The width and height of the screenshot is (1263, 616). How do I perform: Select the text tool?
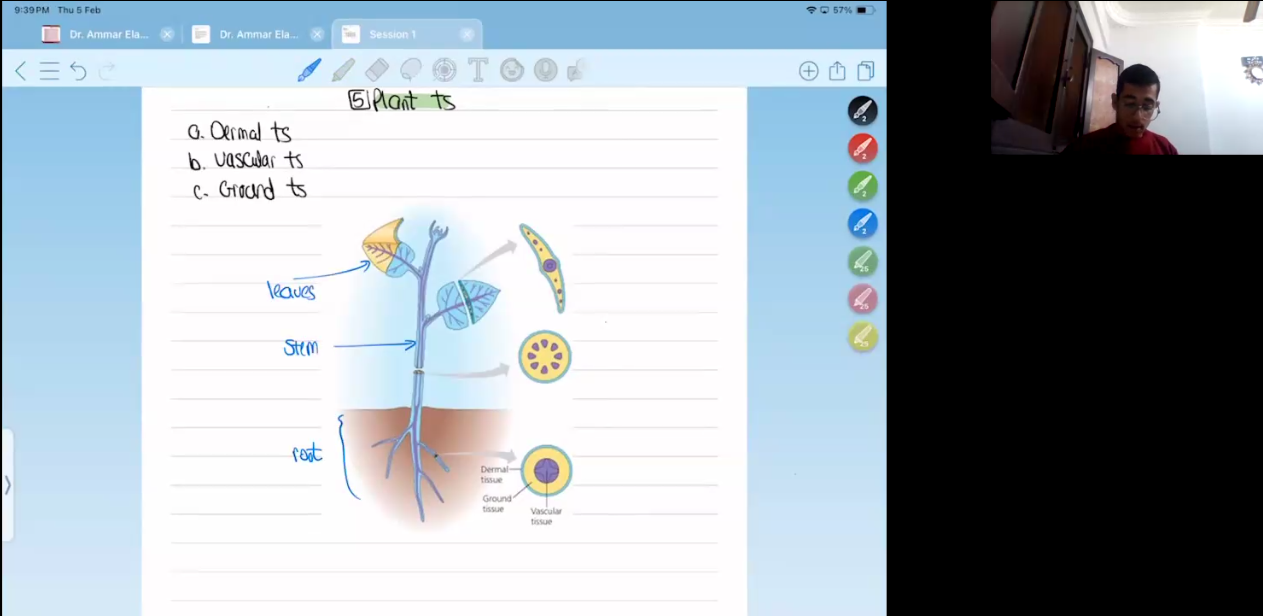click(x=478, y=70)
